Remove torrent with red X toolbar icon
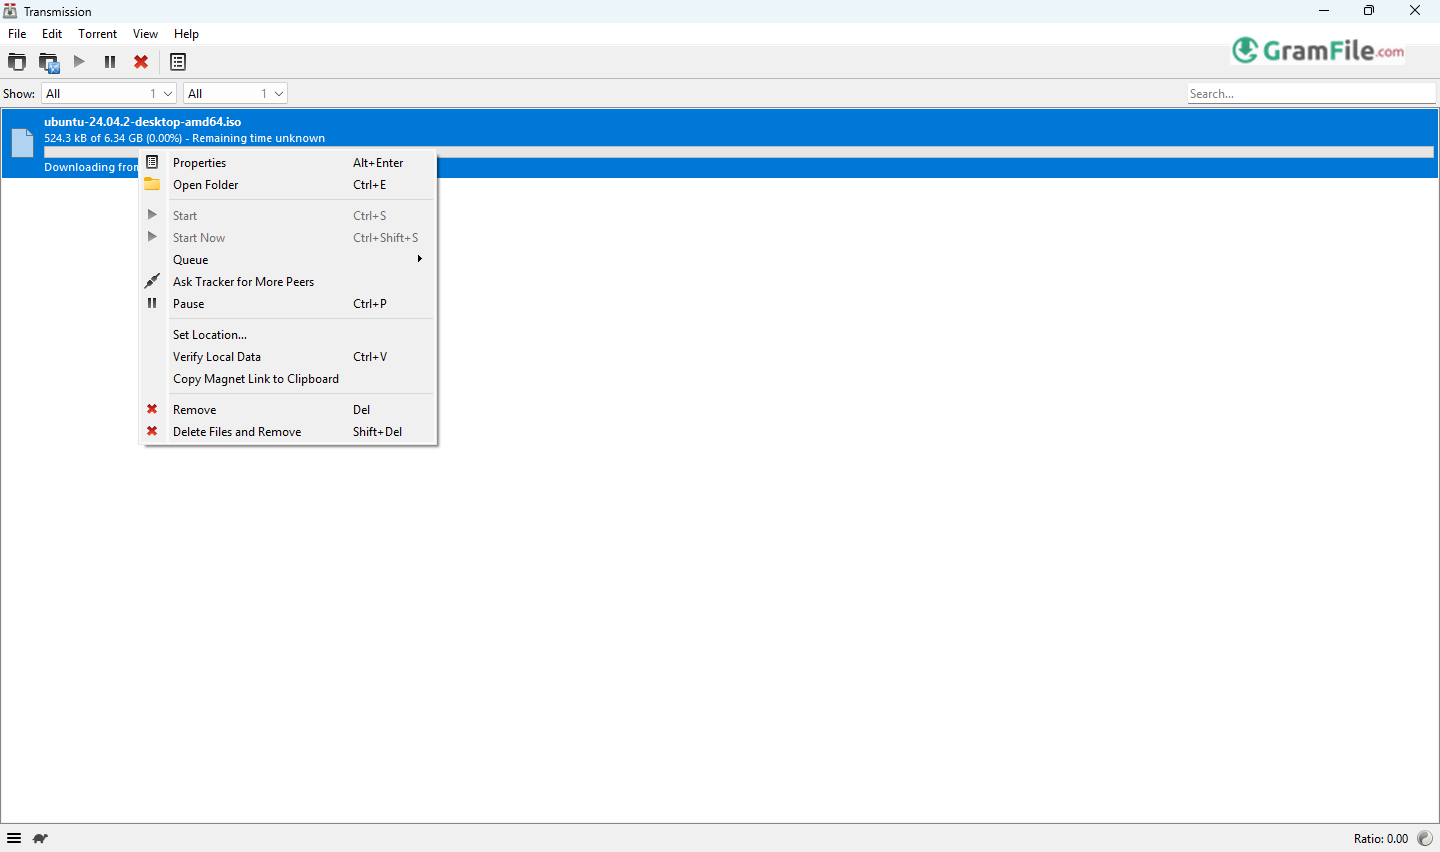1440x852 pixels. pyautogui.click(x=141, y=62)
